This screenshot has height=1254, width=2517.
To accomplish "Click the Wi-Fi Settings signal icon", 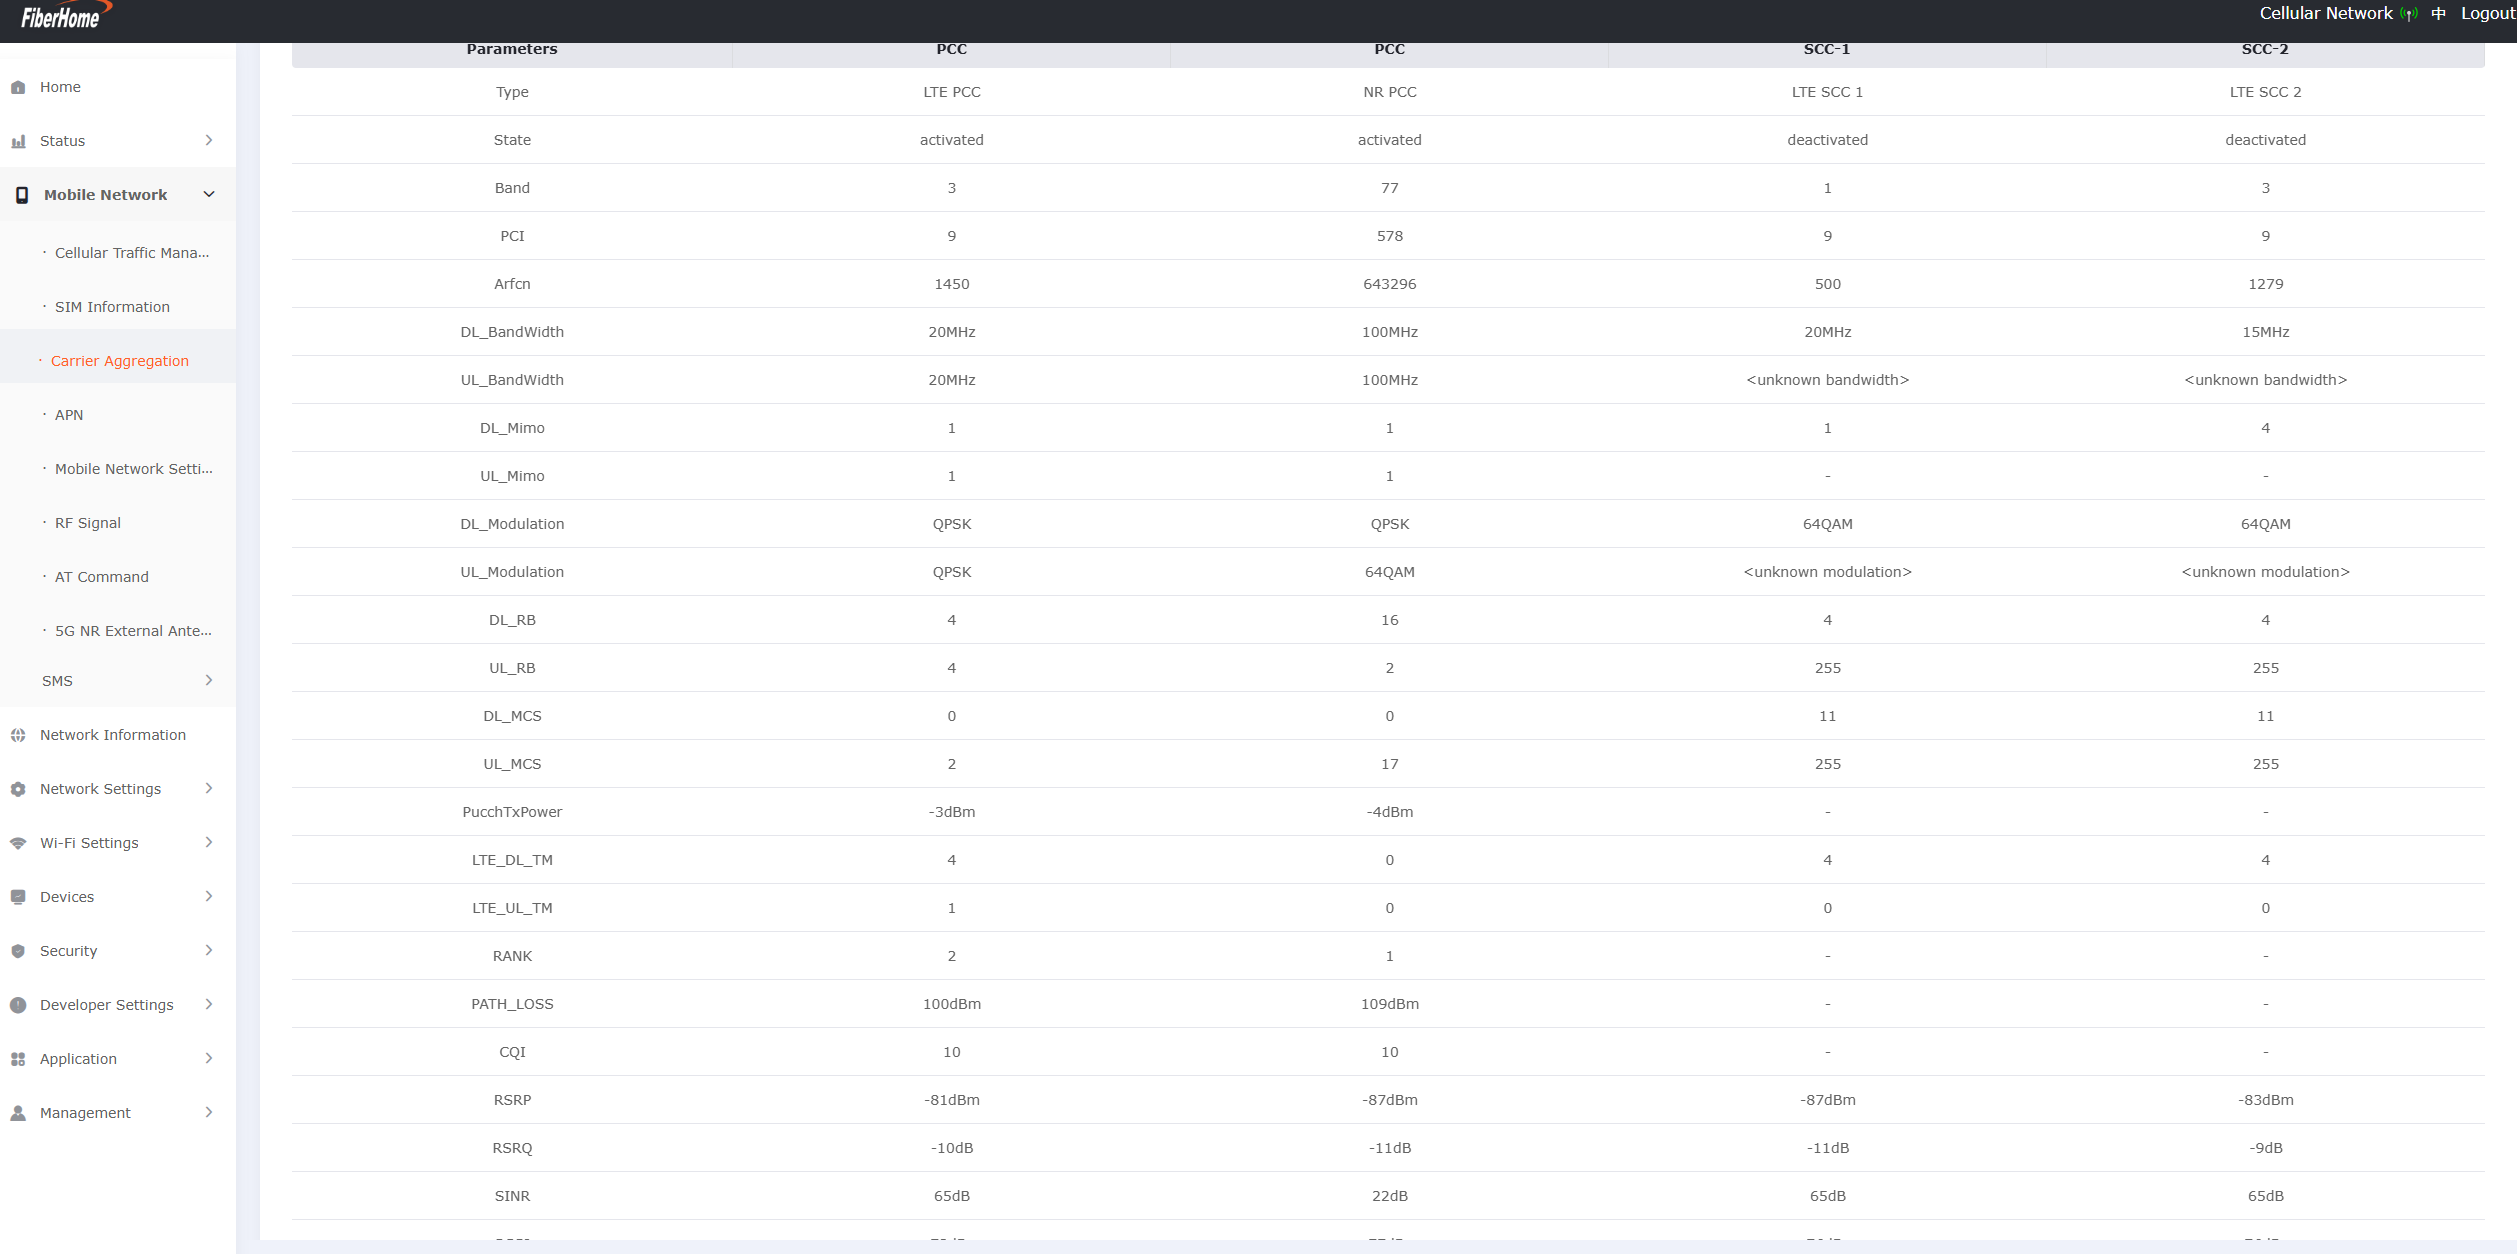I will [18, 843].
